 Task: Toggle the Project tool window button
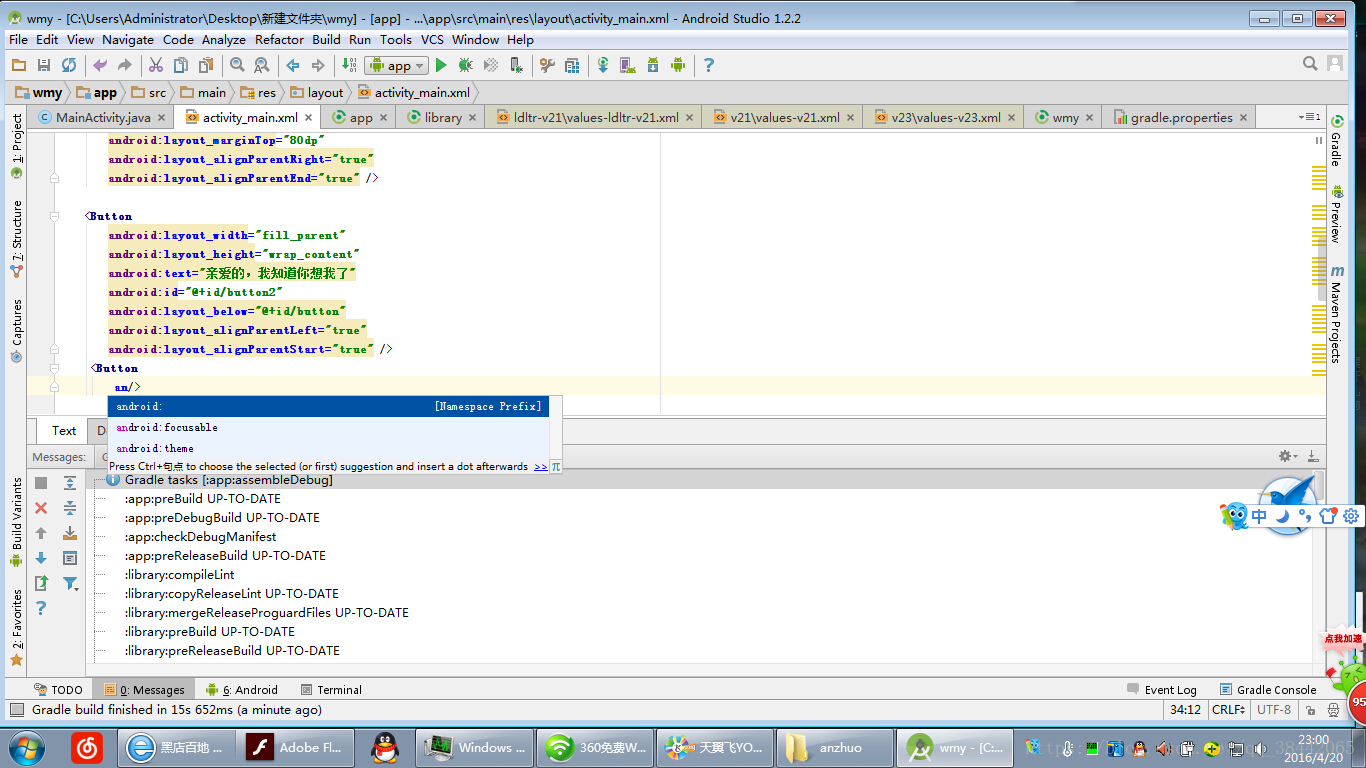16,146
